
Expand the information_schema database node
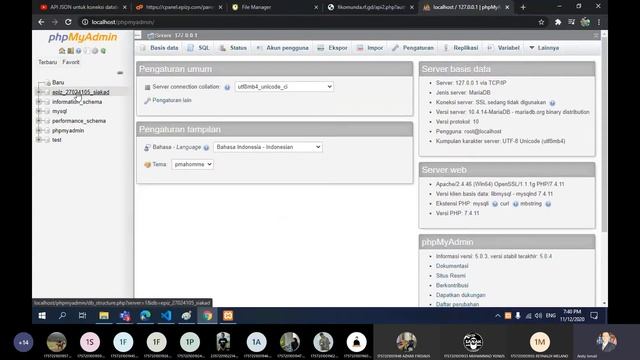[39, 102]
